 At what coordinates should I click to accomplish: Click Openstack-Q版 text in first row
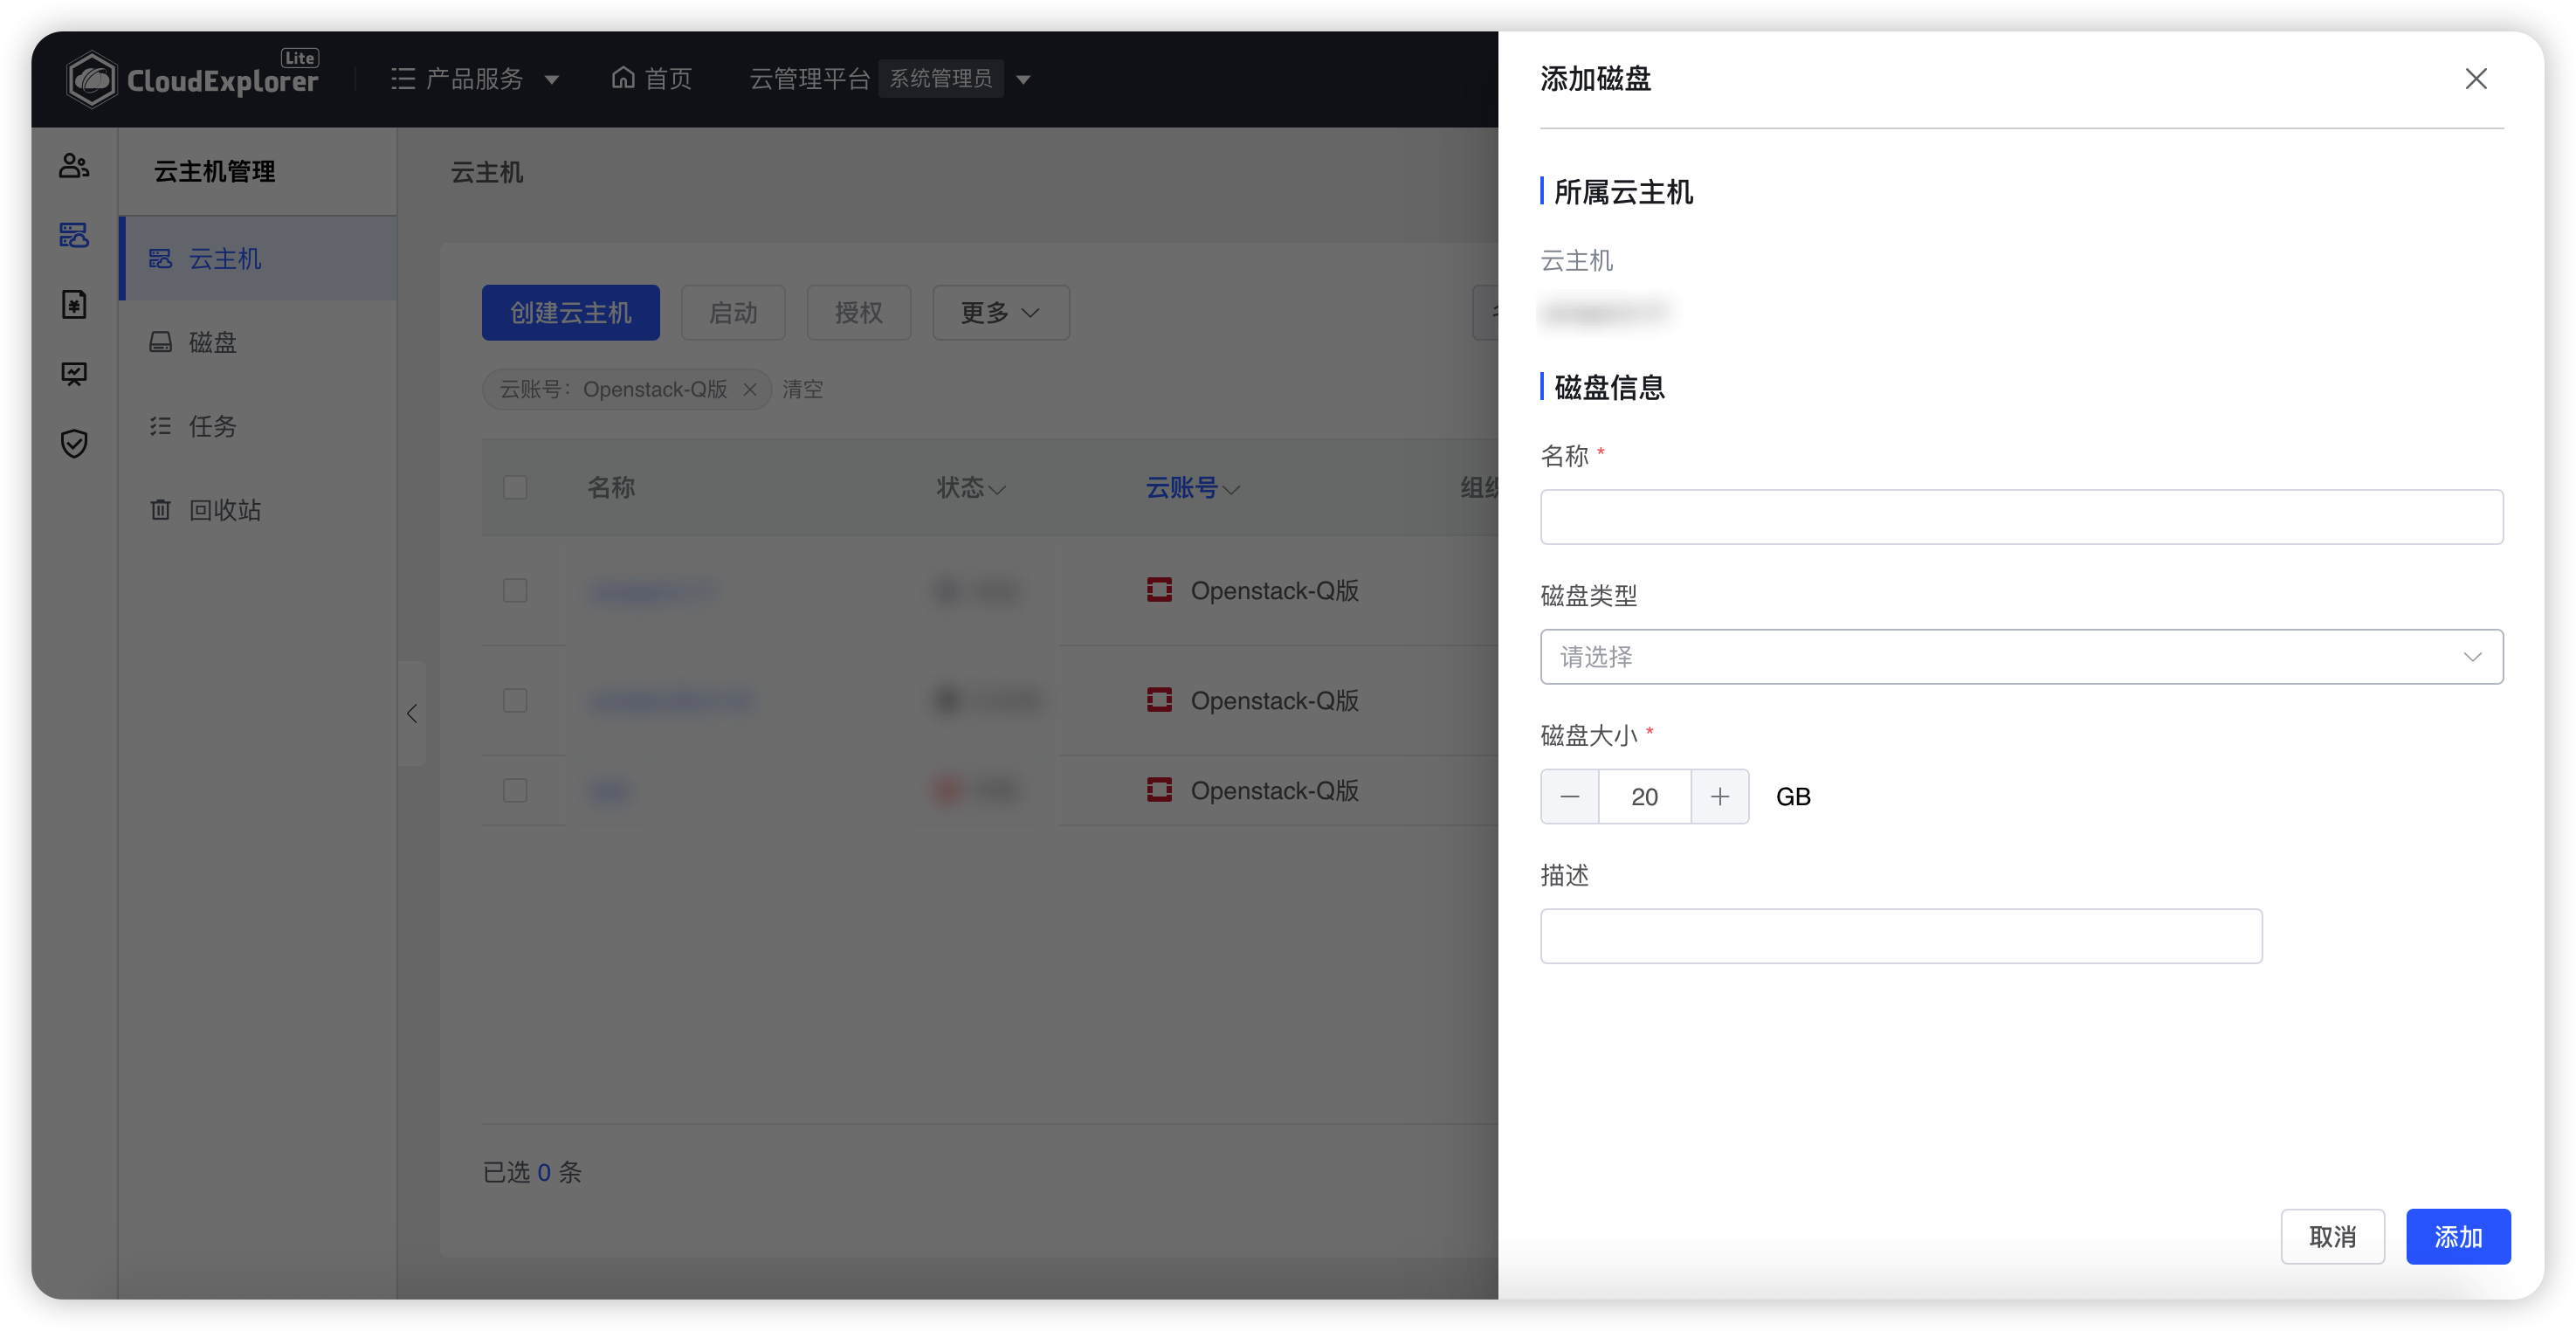[1274, 590]
